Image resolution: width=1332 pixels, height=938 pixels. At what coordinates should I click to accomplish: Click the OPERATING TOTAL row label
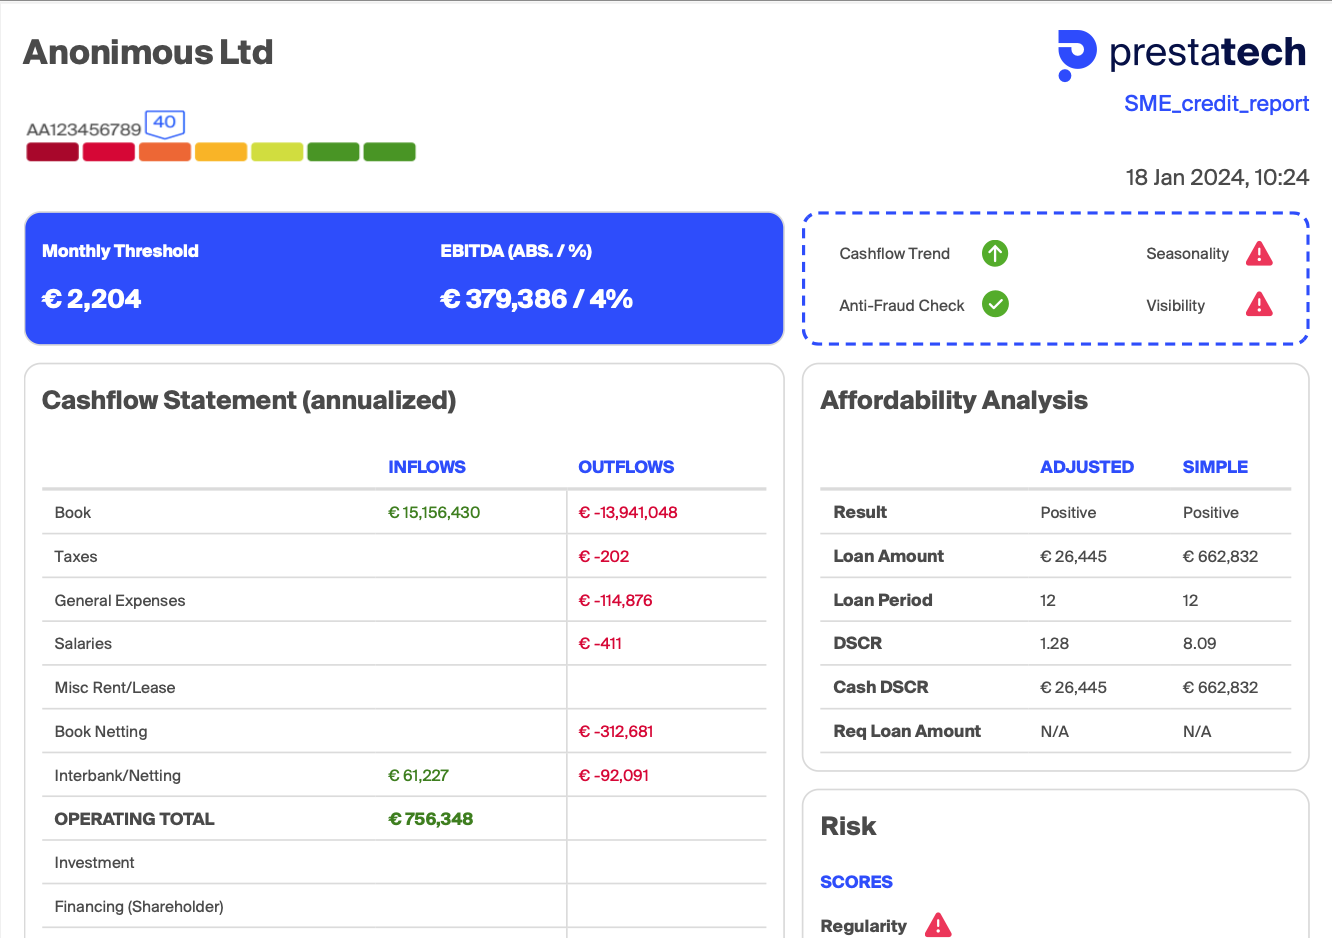click(x=134, y=819)
